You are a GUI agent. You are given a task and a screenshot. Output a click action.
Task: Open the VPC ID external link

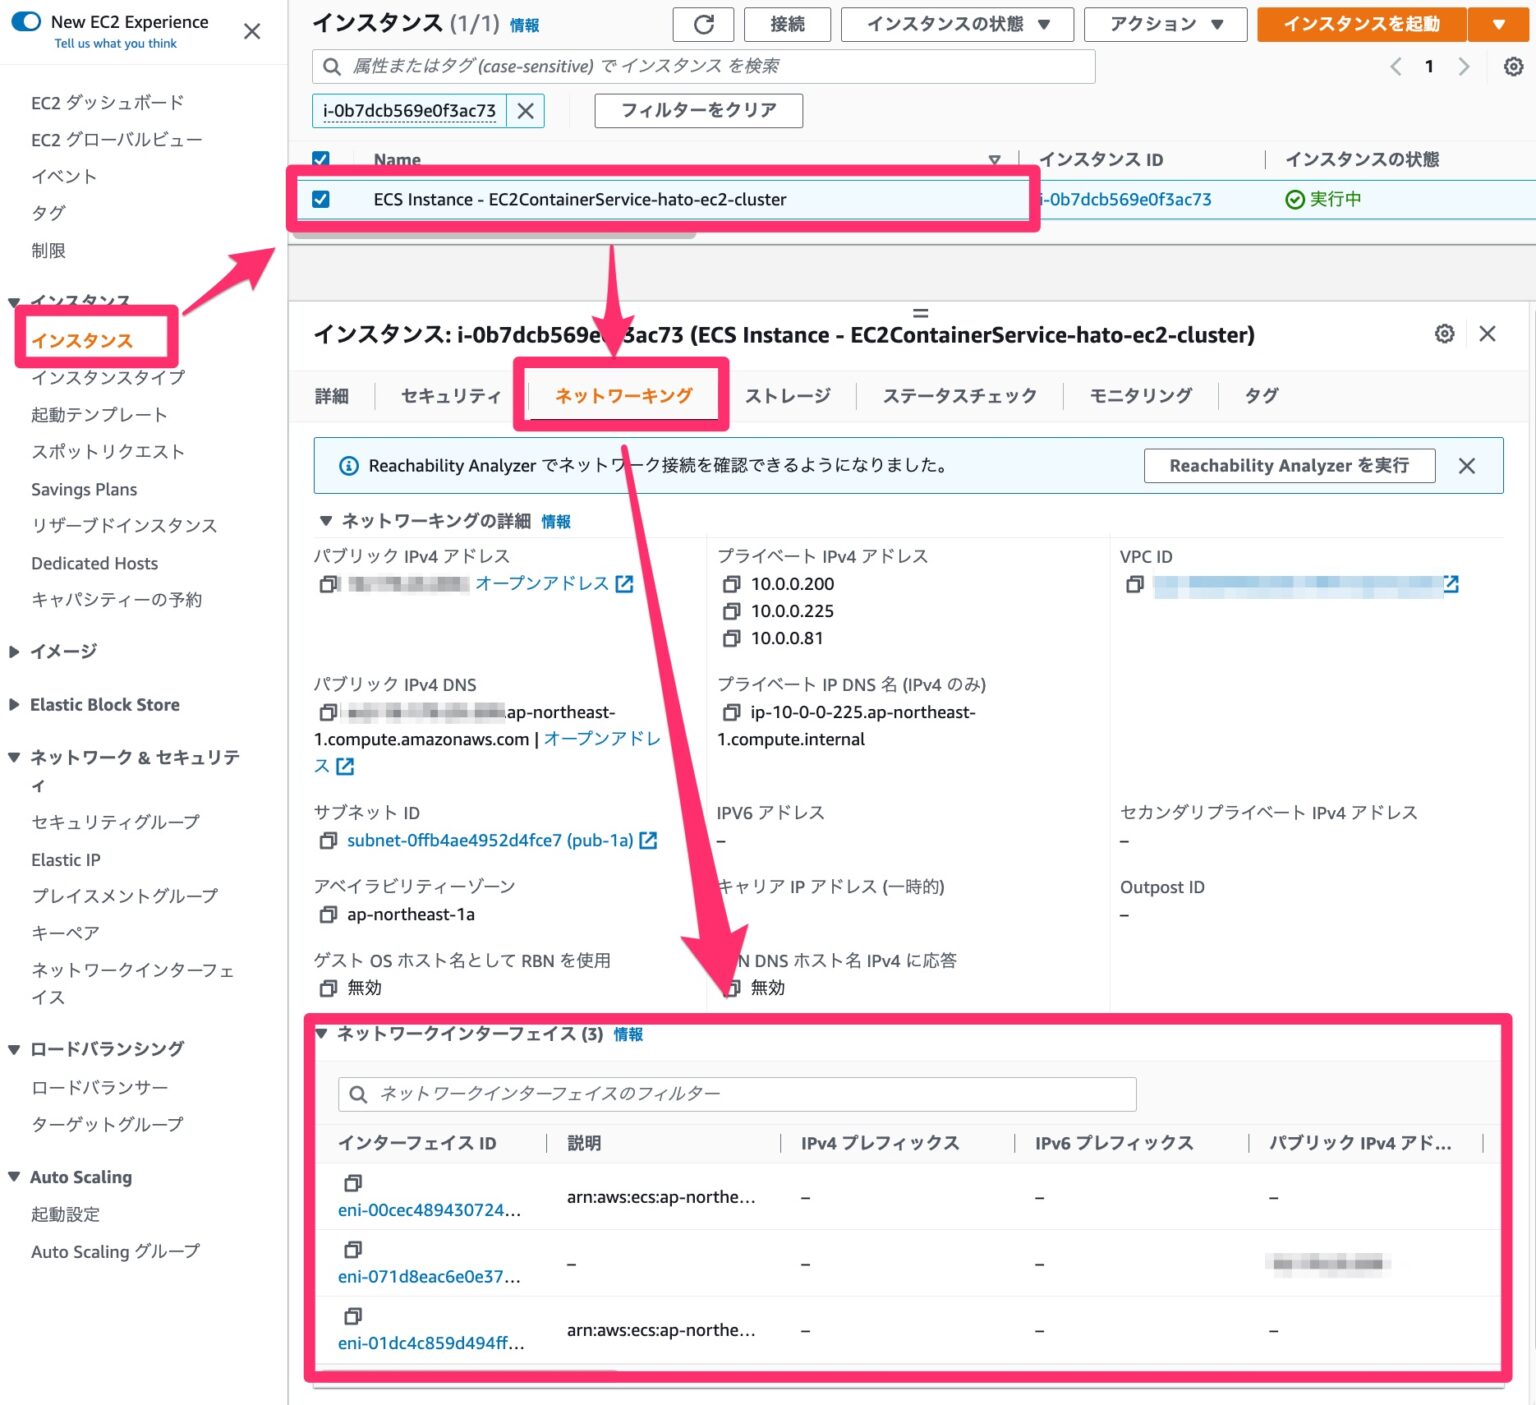[1451, 585]
